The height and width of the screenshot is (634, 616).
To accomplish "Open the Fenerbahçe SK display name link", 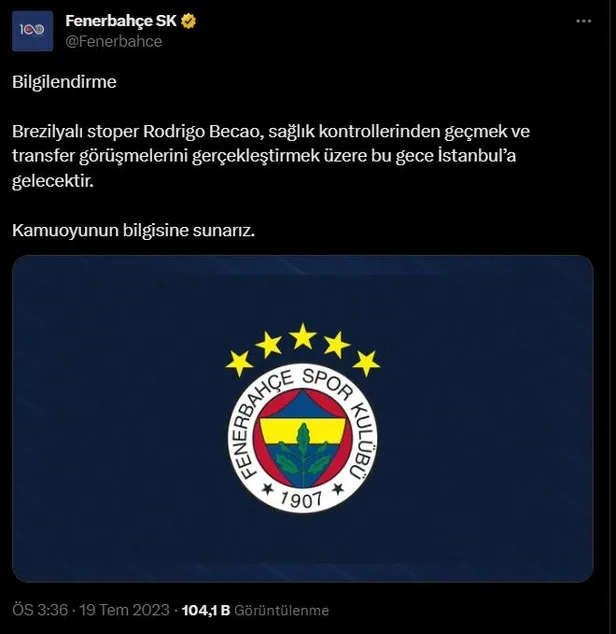I will click(121, 21).
